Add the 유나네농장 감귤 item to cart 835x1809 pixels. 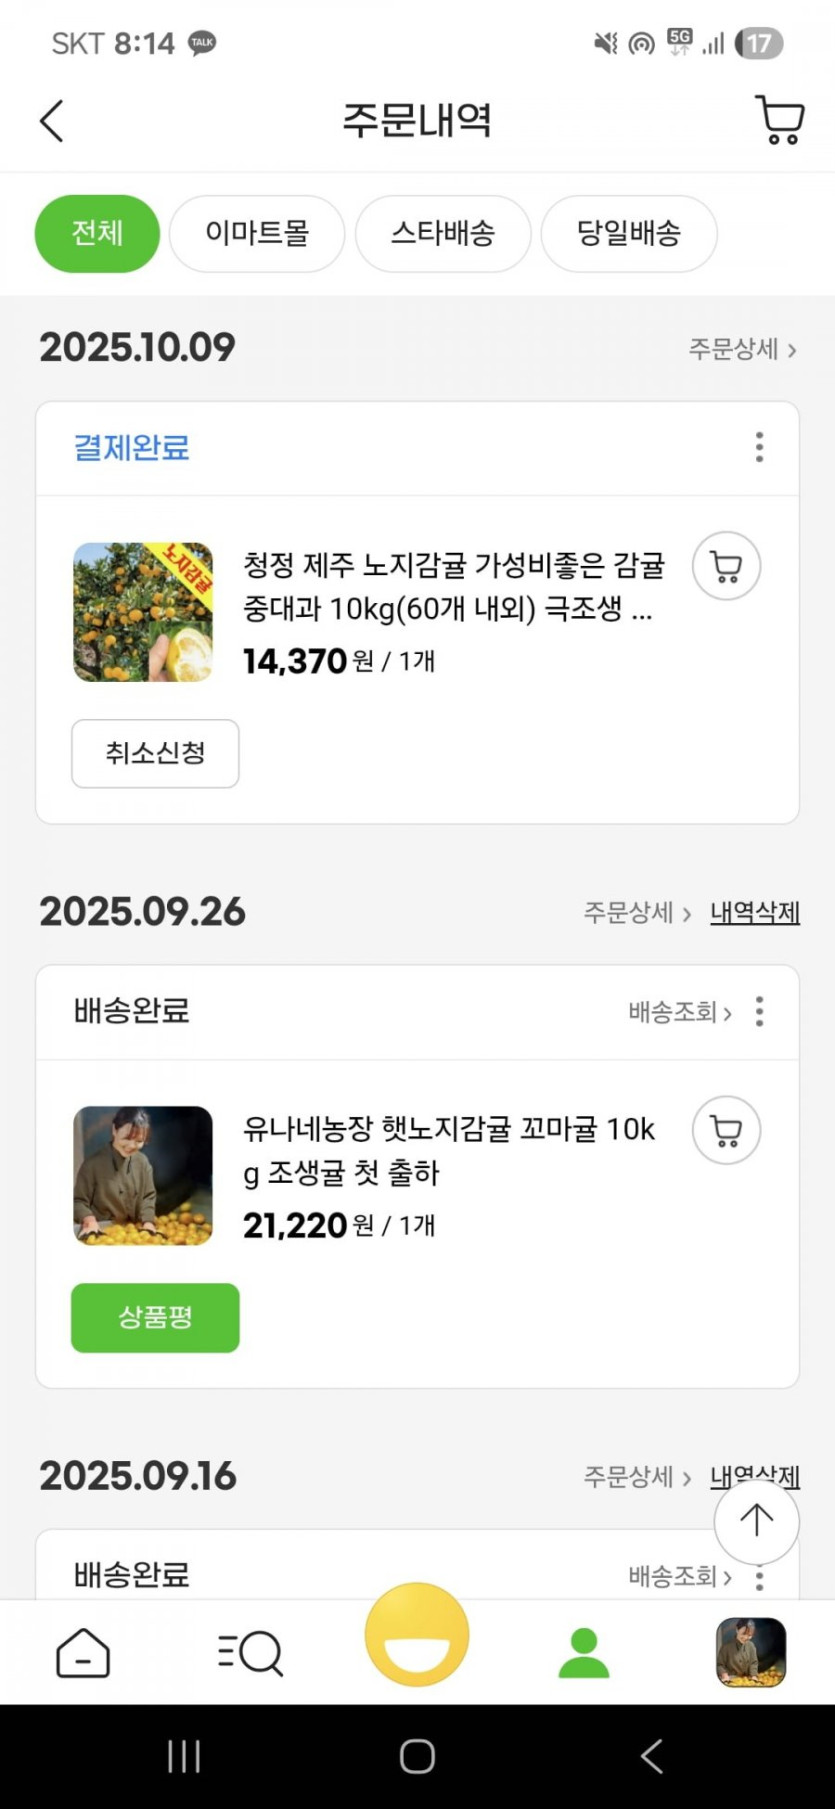(x=726, y=1131)
